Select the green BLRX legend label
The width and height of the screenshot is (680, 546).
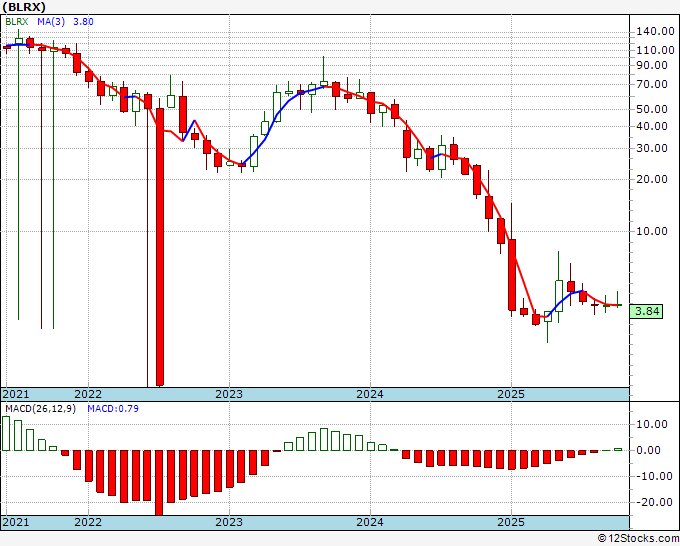coord(16,22)
